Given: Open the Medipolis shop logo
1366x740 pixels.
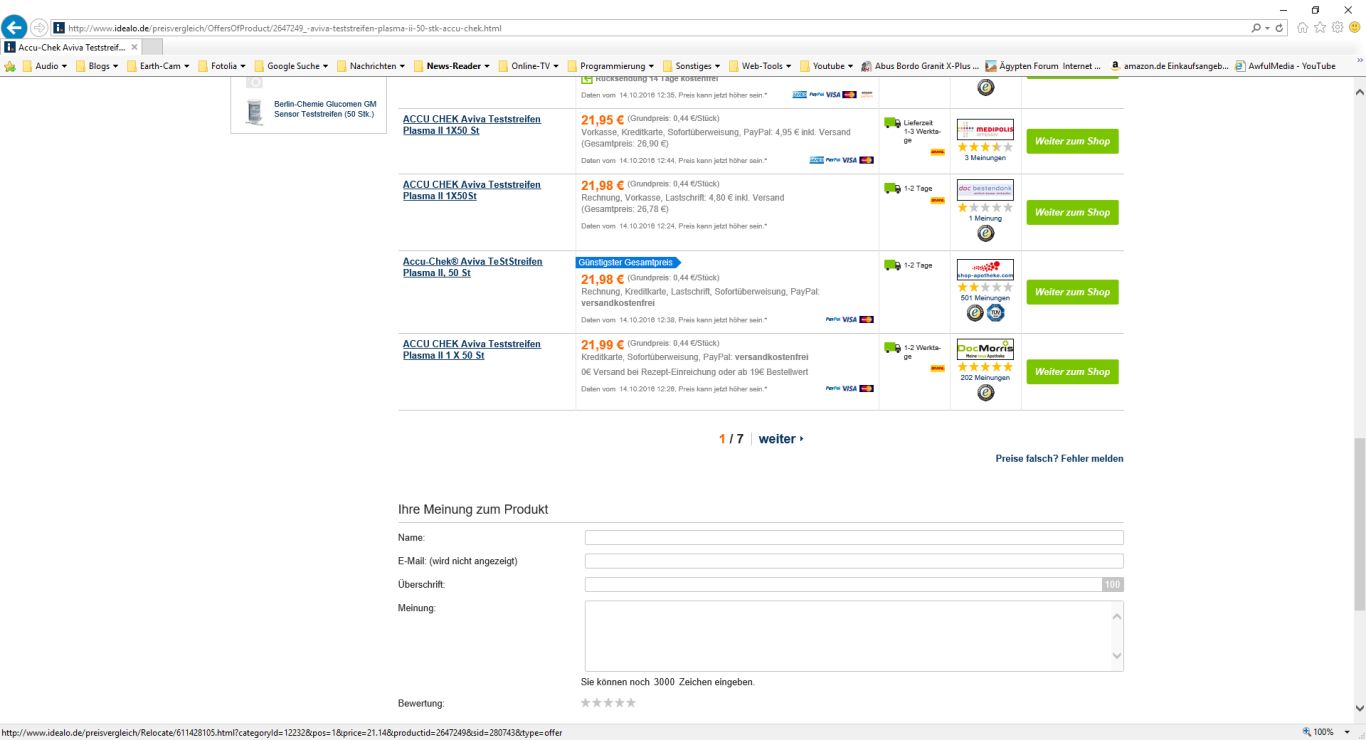Looking at the screenshot, I should pyautogui.click(x=985, y=129).
